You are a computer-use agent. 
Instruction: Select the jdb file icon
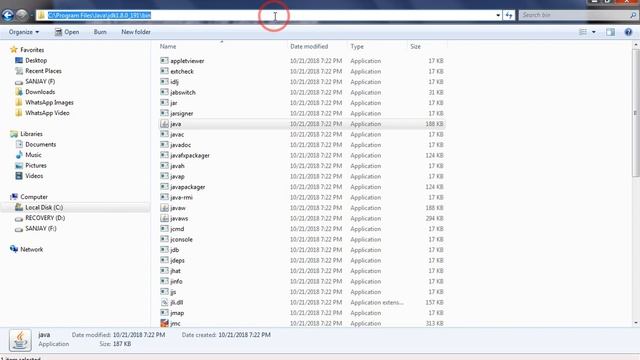[164, 250]
